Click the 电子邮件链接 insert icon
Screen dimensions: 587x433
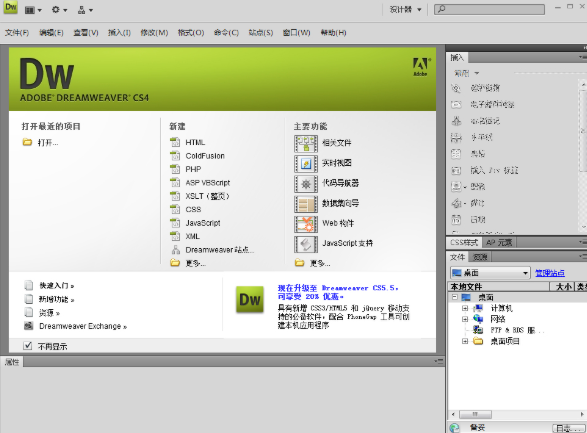[456, 105]
